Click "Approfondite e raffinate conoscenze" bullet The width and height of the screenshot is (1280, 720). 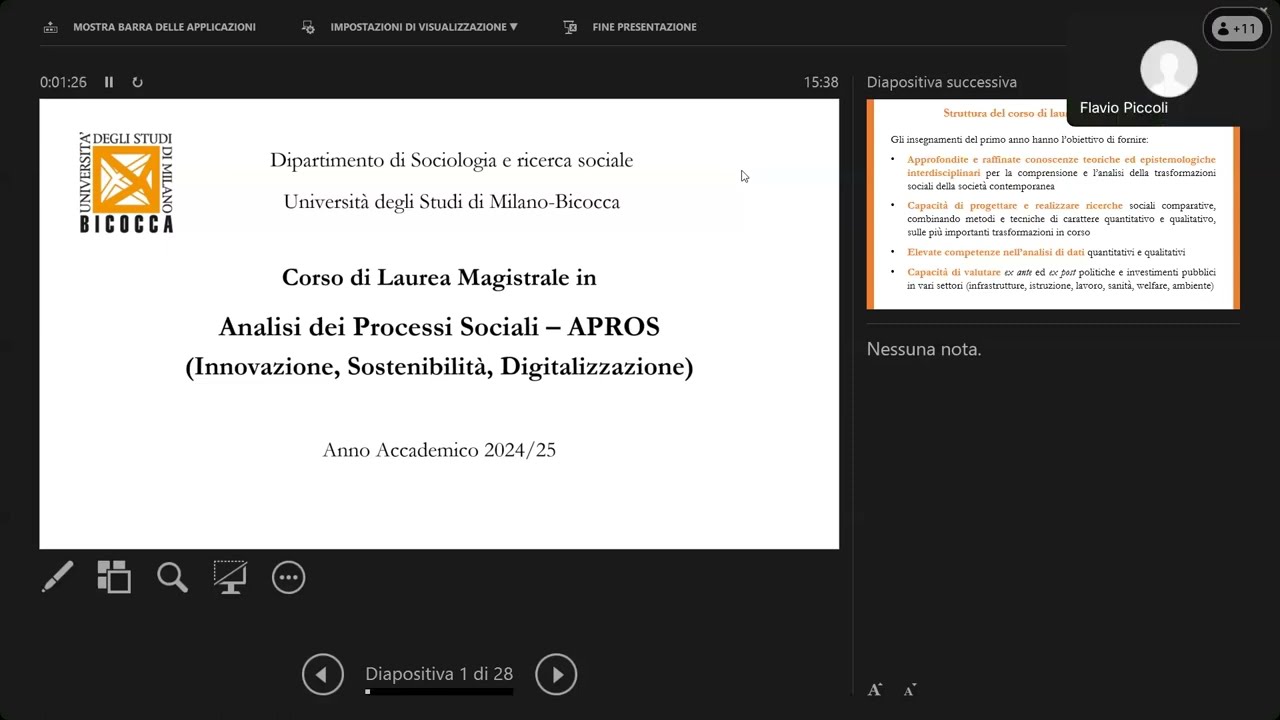tap(1061, 166)
